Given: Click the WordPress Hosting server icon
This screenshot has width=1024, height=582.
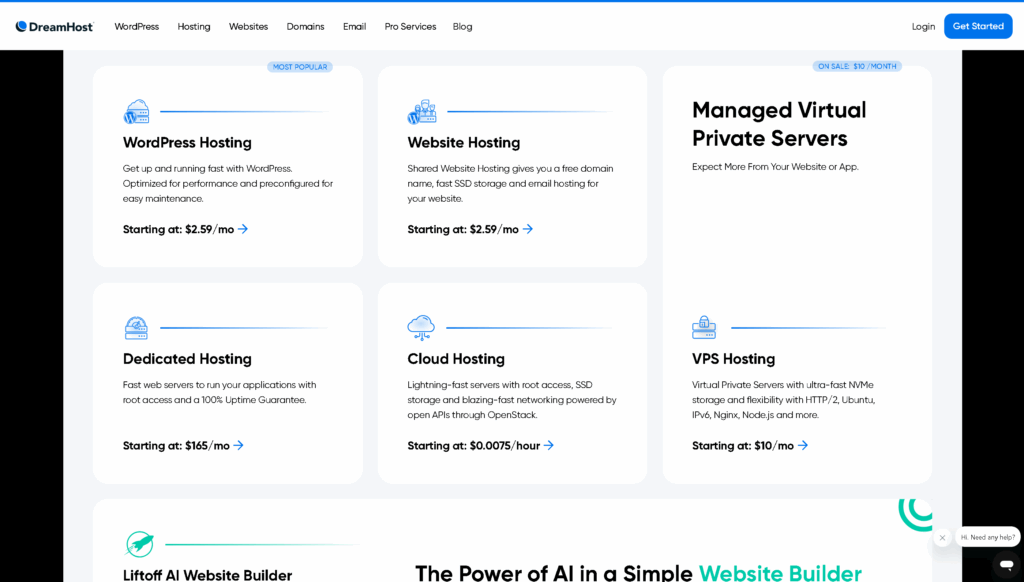Looking at the screenshot, I should click(136, 112).
